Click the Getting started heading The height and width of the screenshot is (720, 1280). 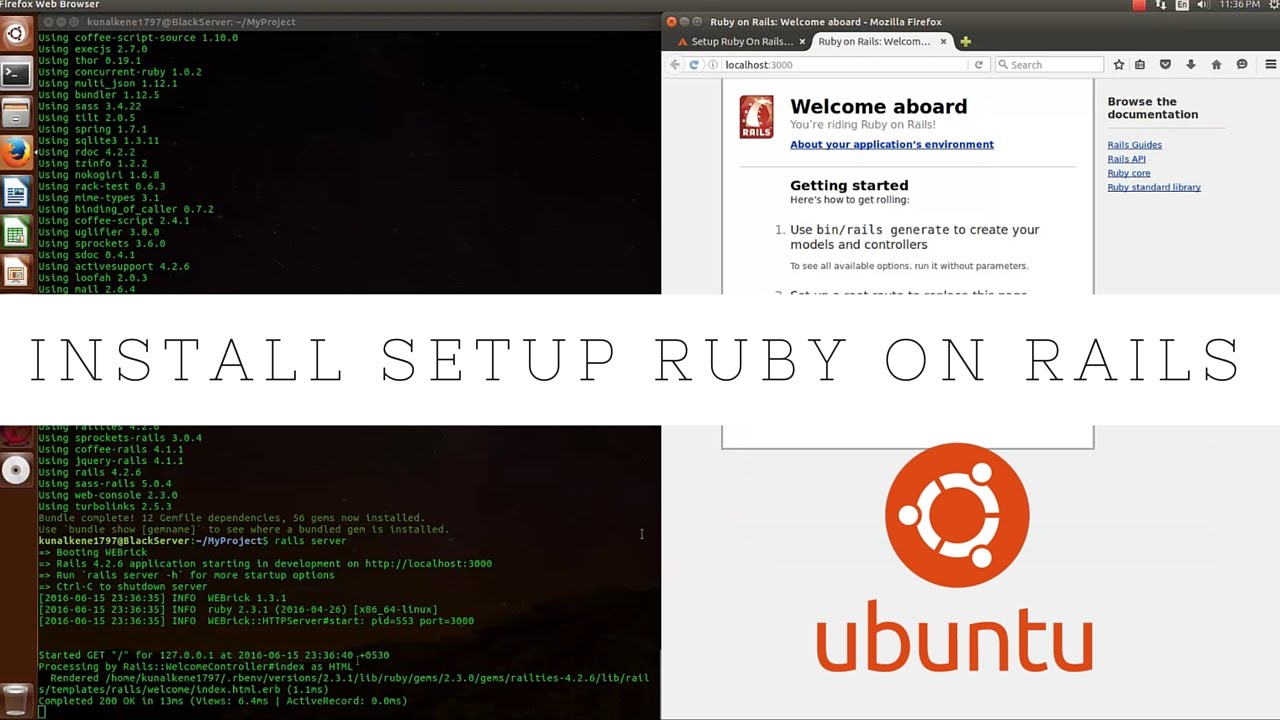pyautogui.click(x=849, y=185)
